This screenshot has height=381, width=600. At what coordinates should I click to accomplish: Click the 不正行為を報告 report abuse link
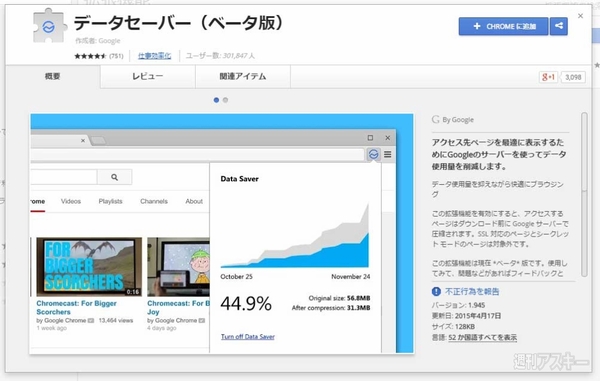click(x=472, y=291)
